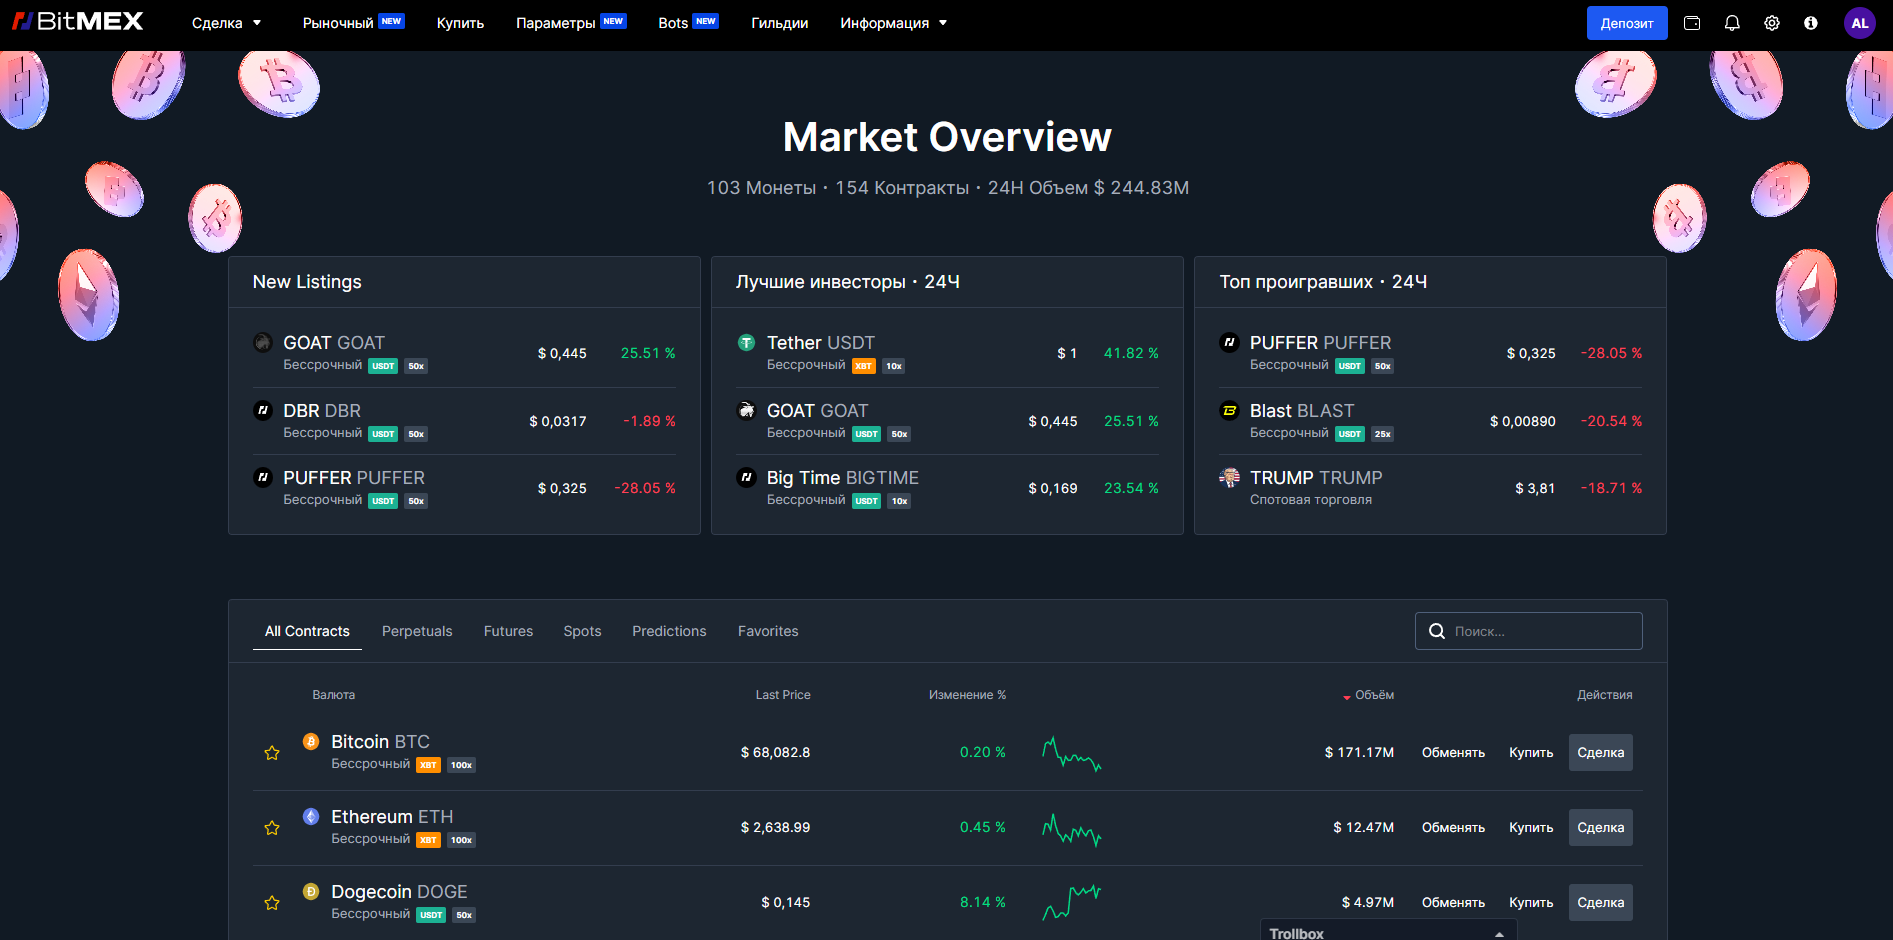This screenshot has height=940, width=1893.
Task: Open the wallet icon in header
Action: [1692, 23]
